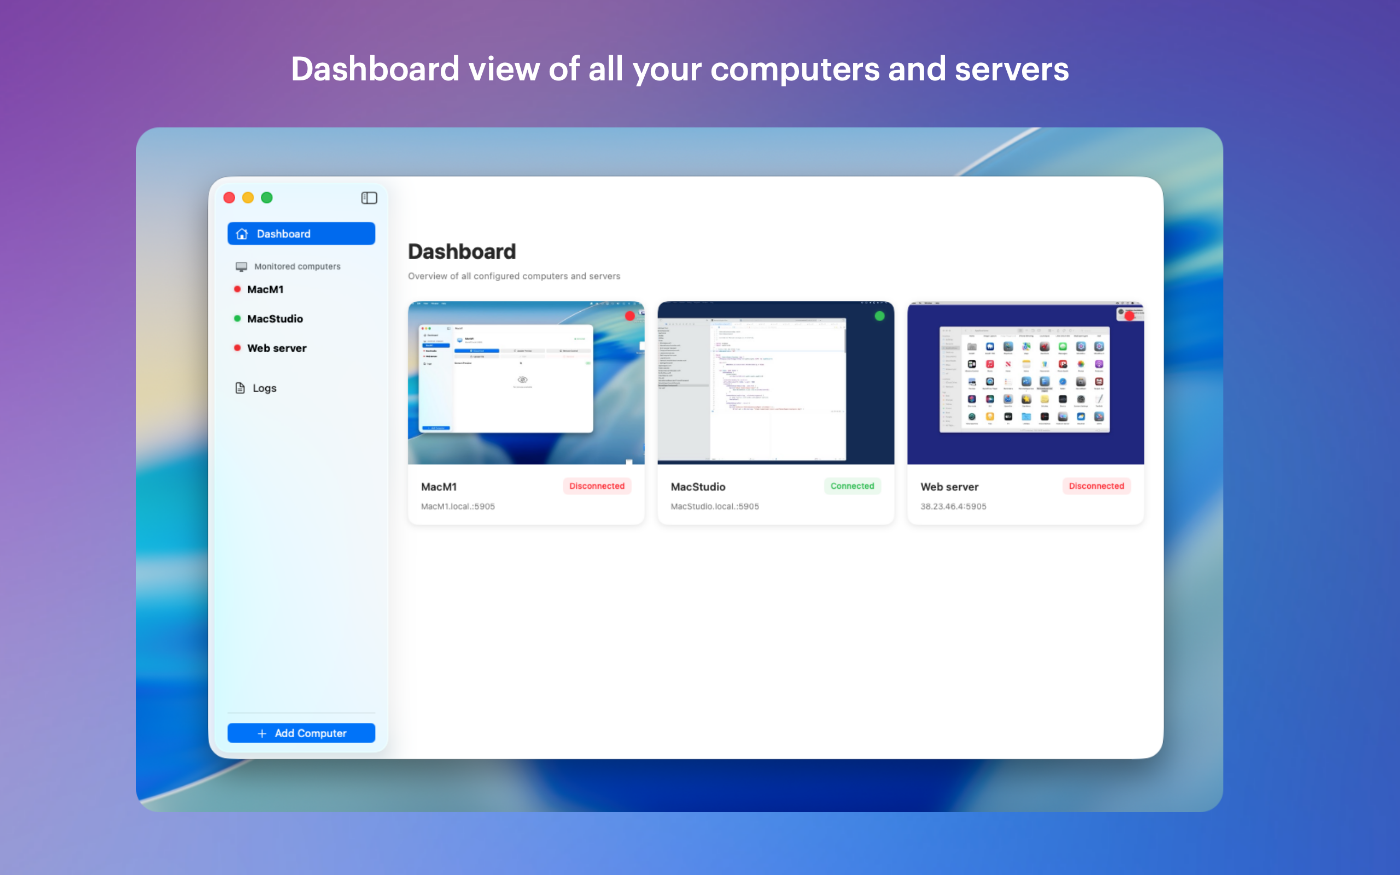Open the Dashboard sidebar item

pos(301,234)
